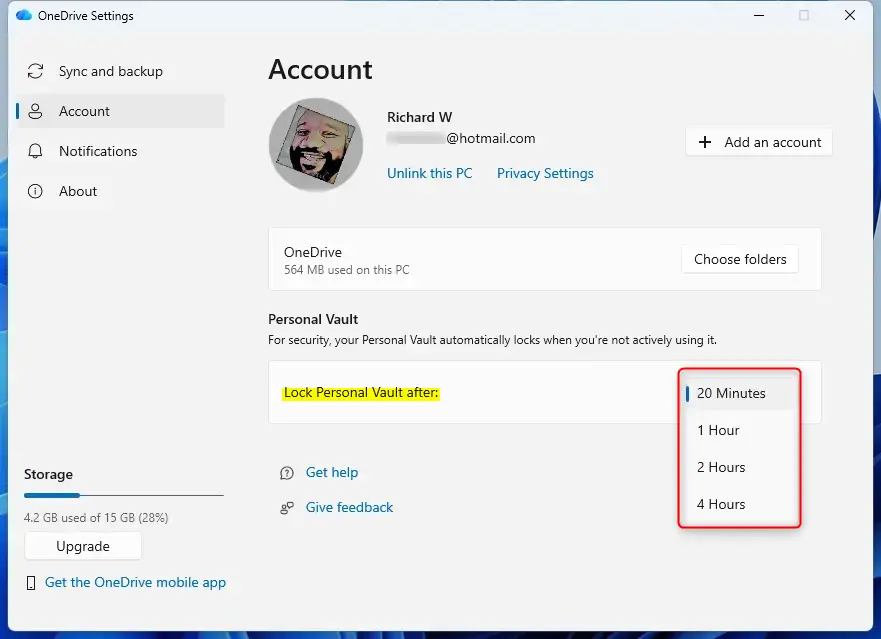Click the 564 MB used on this PC text
The width and height of the screenshot is (881, 639).
(x=346, y=270)
